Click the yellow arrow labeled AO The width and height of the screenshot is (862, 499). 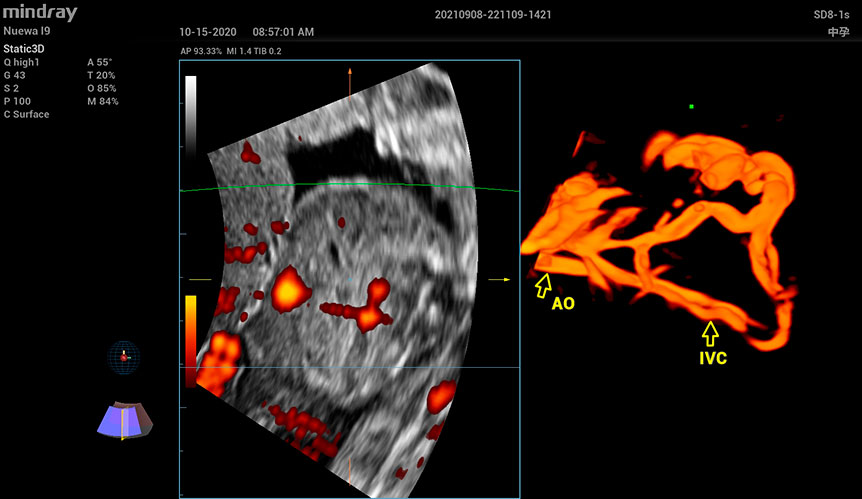(543, 286)
